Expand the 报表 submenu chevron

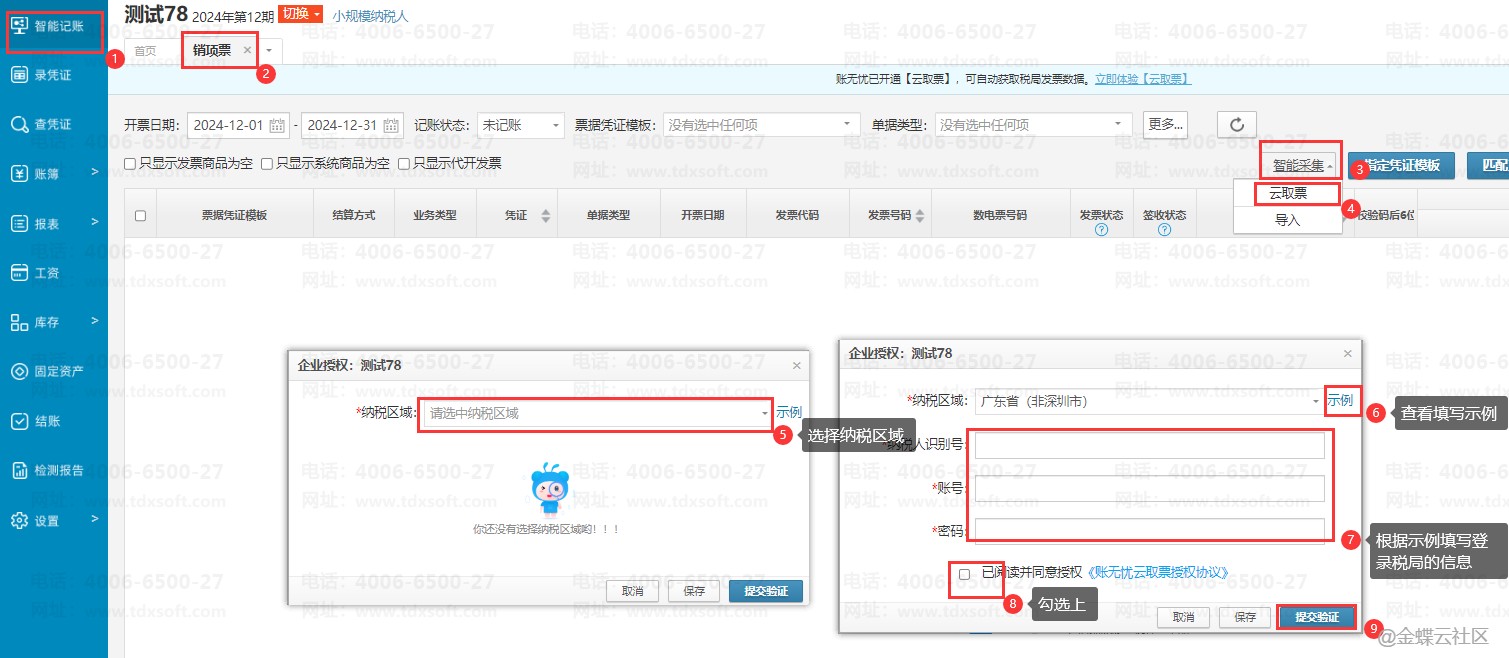tap(95, 222)
